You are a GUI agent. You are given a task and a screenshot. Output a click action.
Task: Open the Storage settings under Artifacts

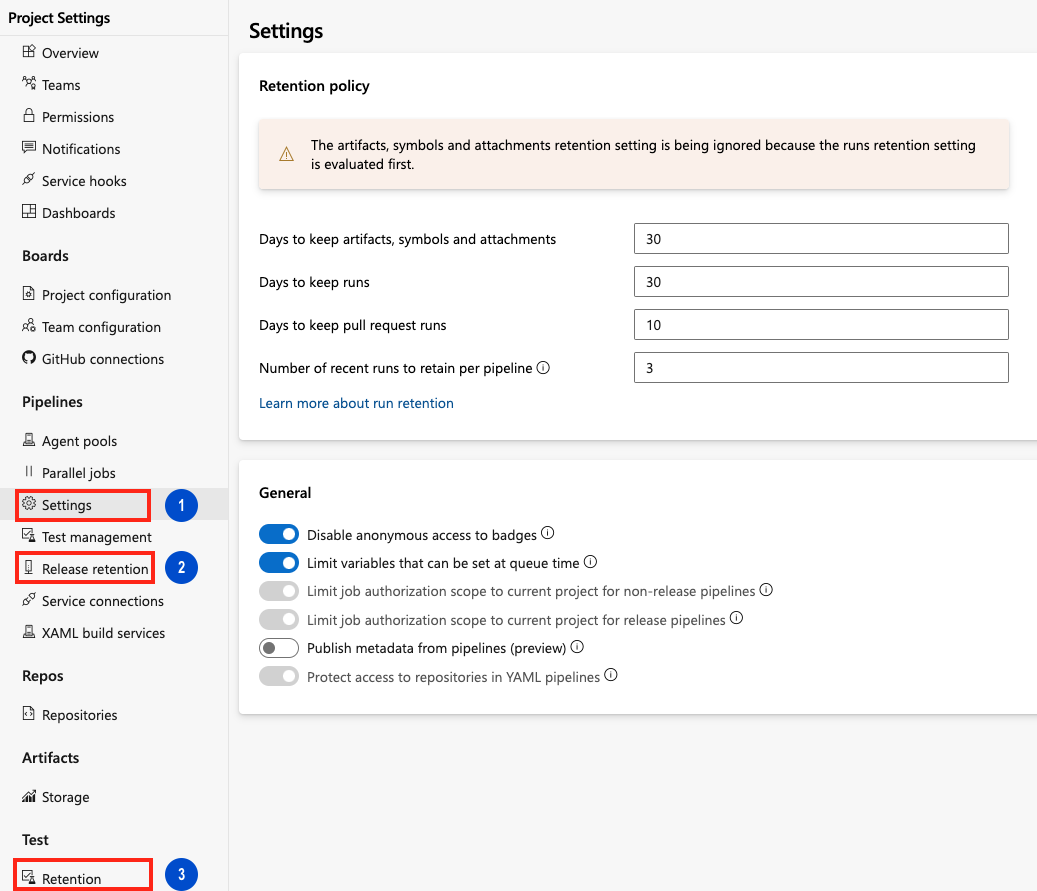(x=66, y=797)
